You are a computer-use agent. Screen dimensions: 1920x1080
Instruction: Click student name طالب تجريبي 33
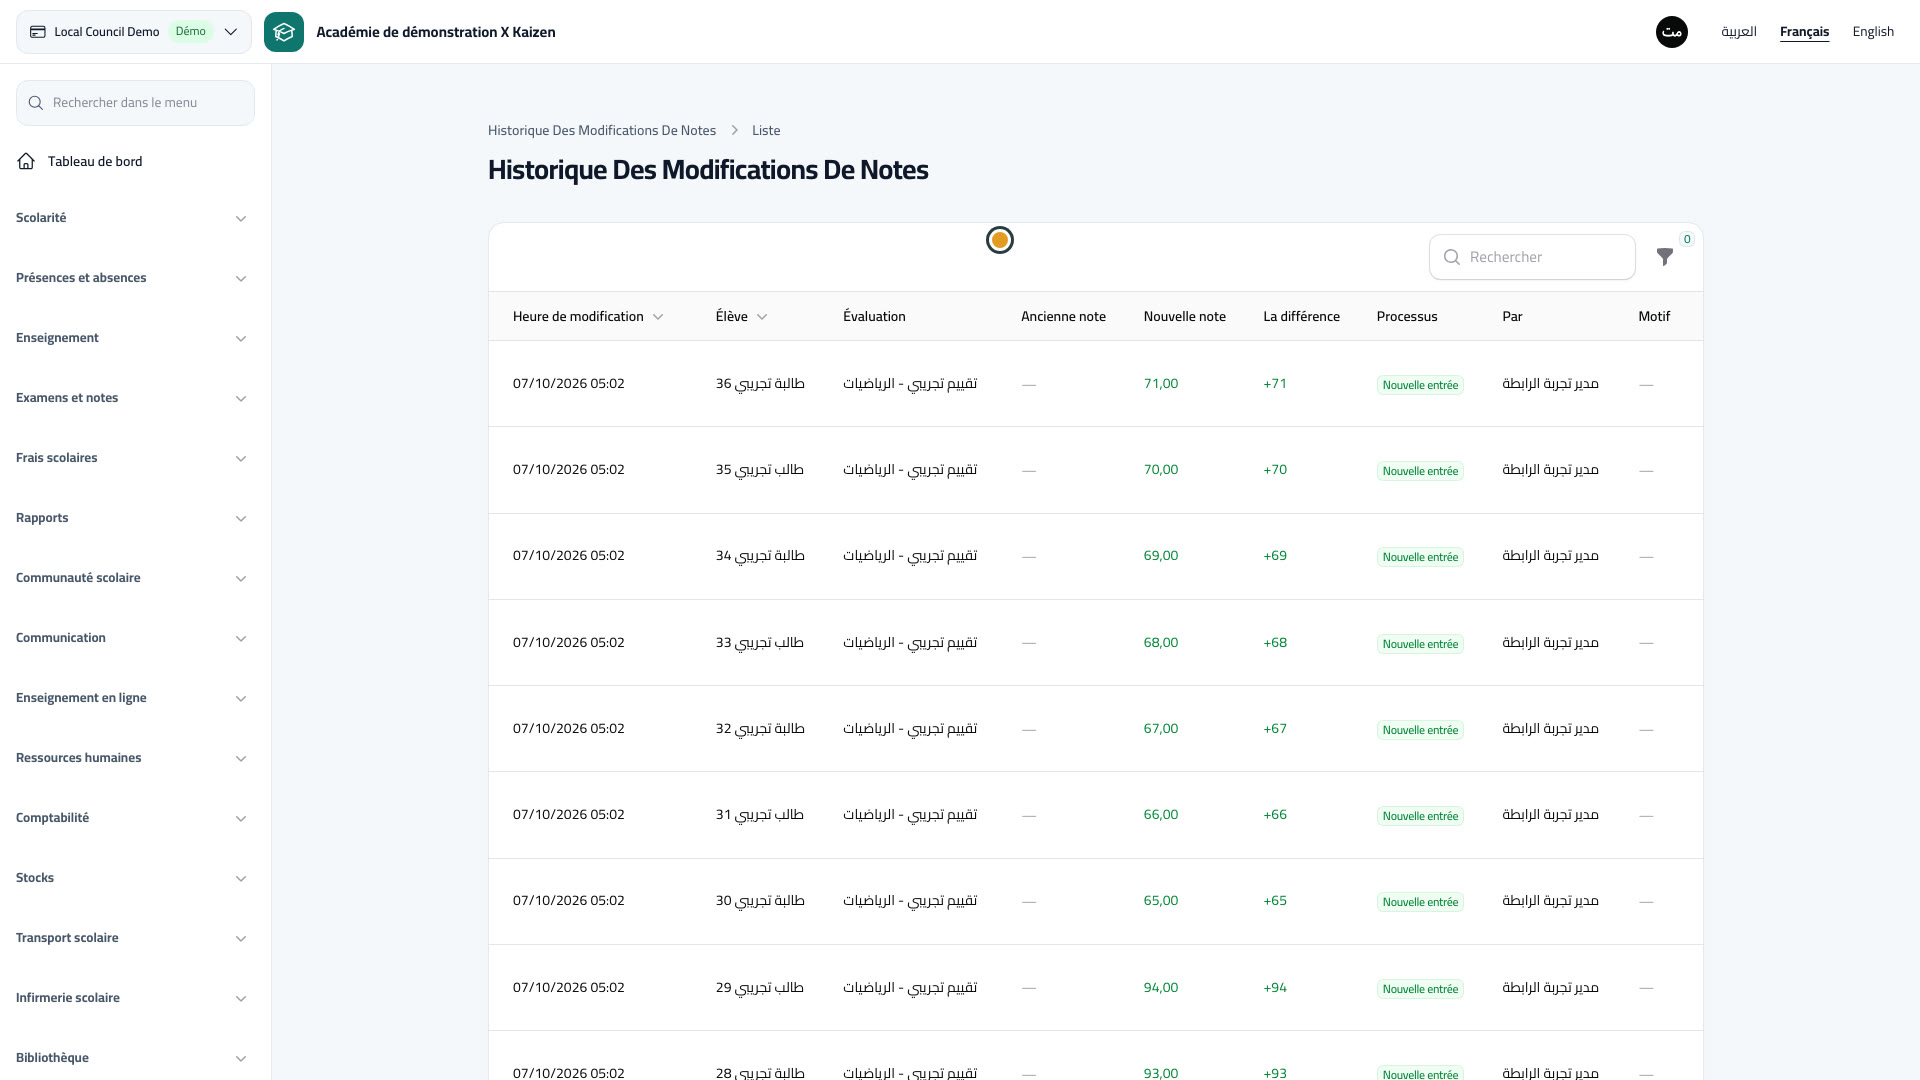point(760,643)
